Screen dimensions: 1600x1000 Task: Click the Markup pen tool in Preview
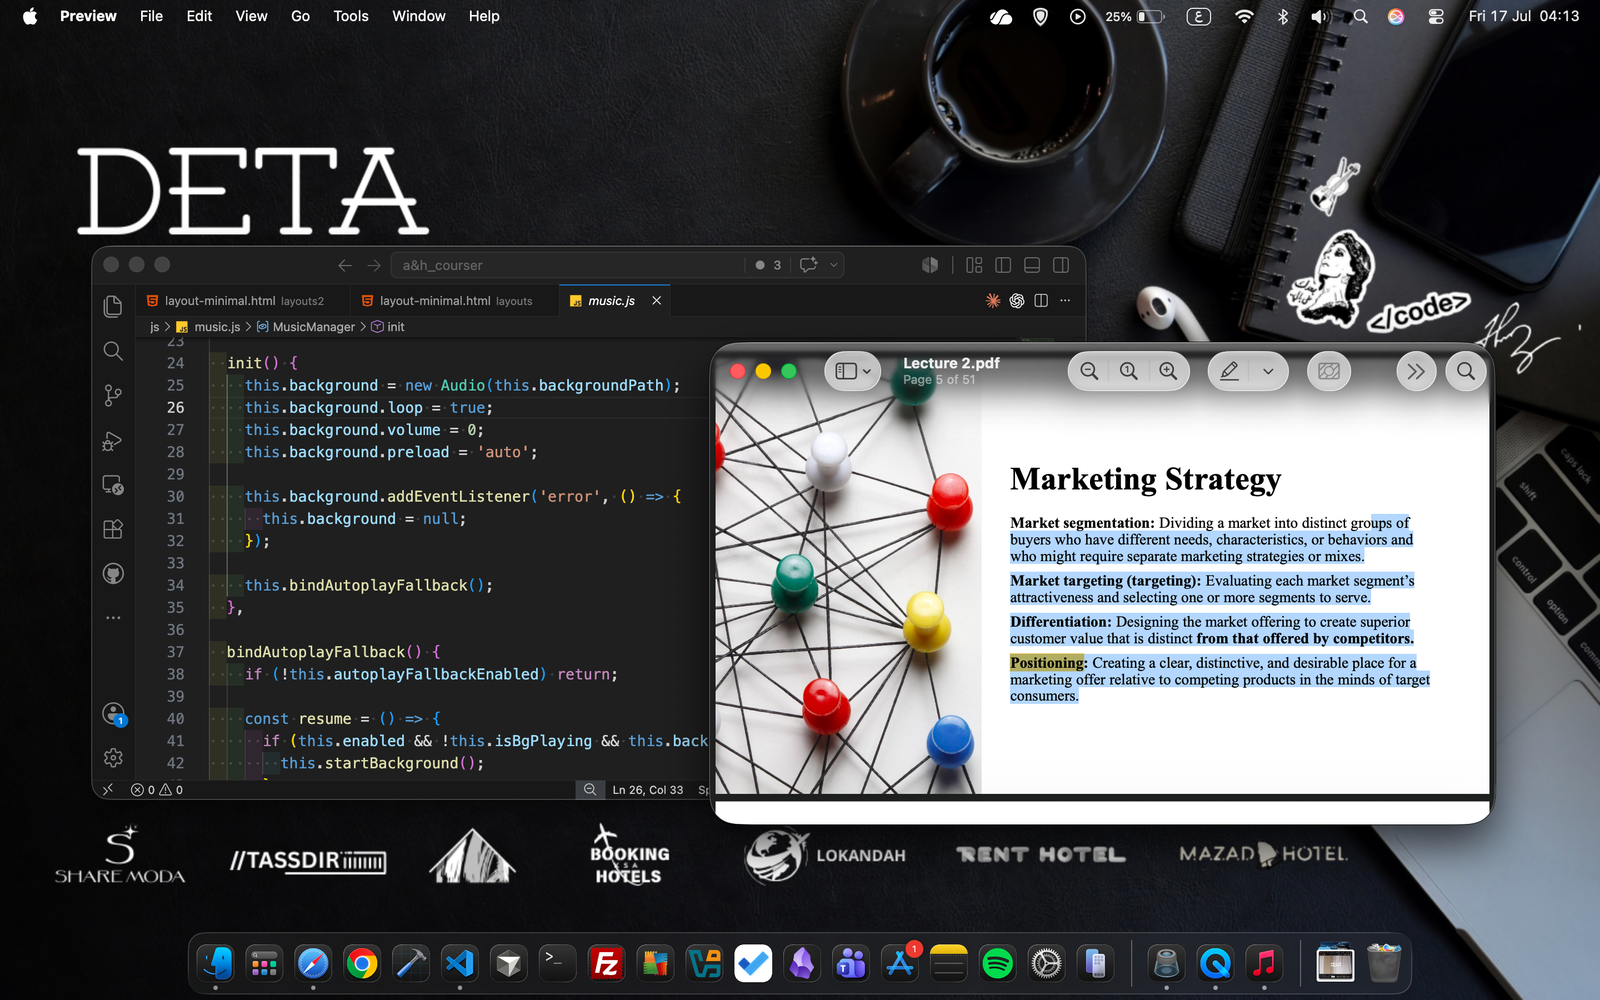(x=1230, y=371)
